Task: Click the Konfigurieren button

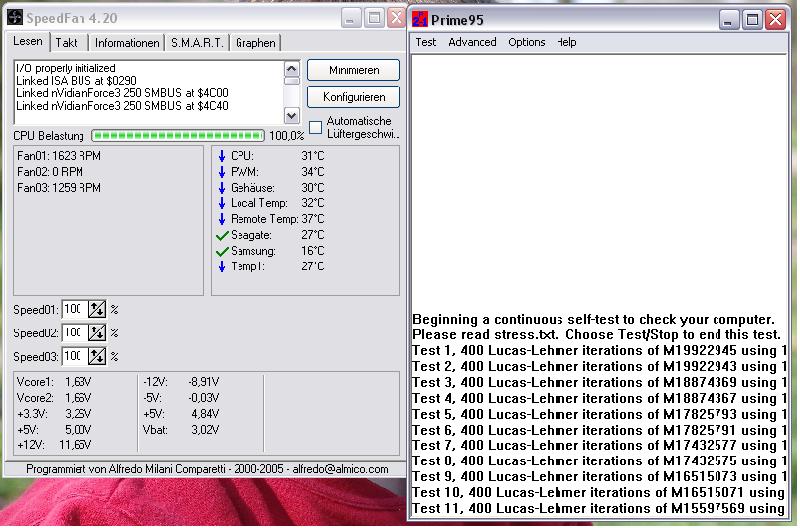Action: pyautogui.click(x=354, y=97)
